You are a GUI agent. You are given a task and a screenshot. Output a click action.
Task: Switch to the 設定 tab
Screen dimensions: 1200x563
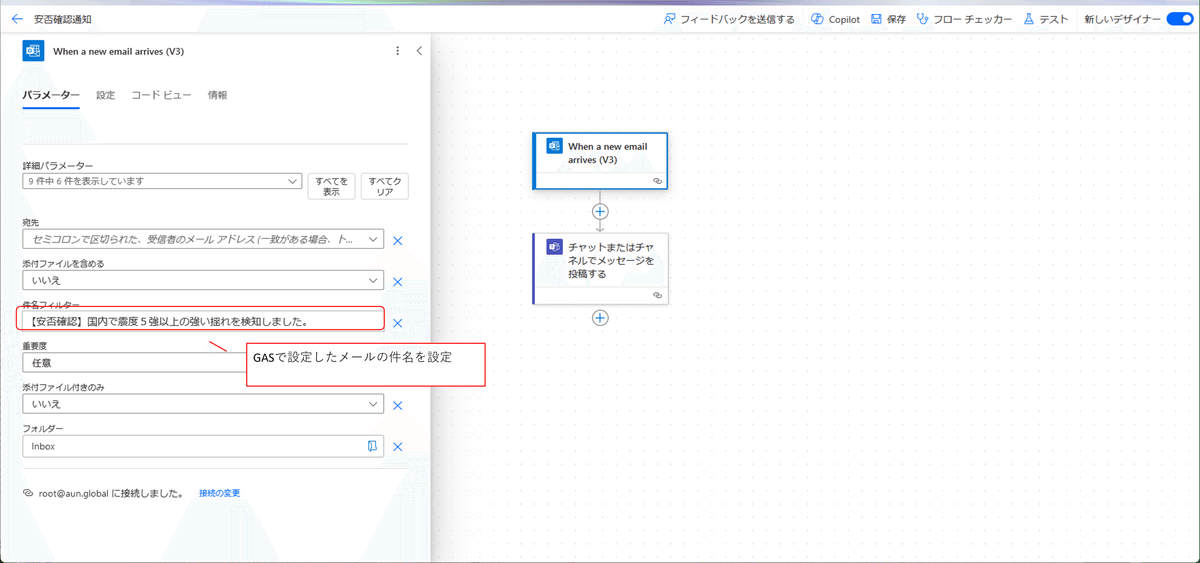tap(105, 95)
